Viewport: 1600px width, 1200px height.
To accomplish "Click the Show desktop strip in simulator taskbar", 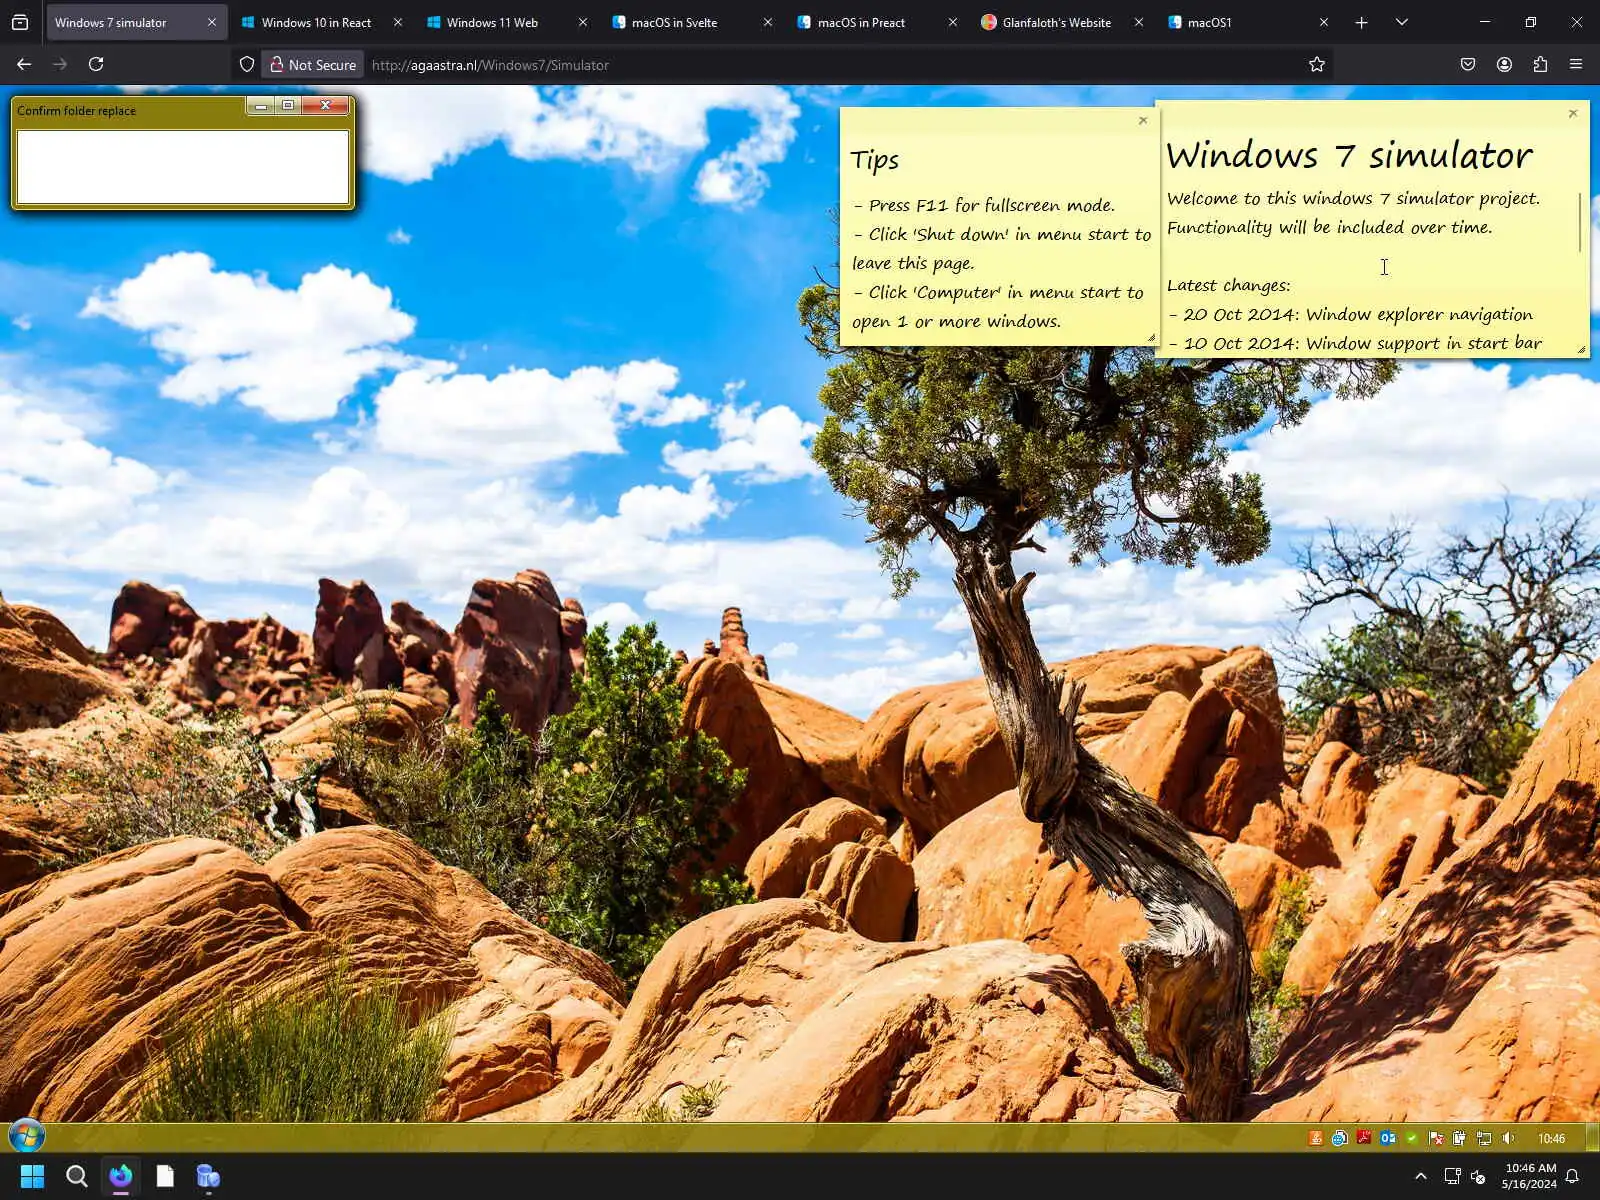I will [1592, 1138].
